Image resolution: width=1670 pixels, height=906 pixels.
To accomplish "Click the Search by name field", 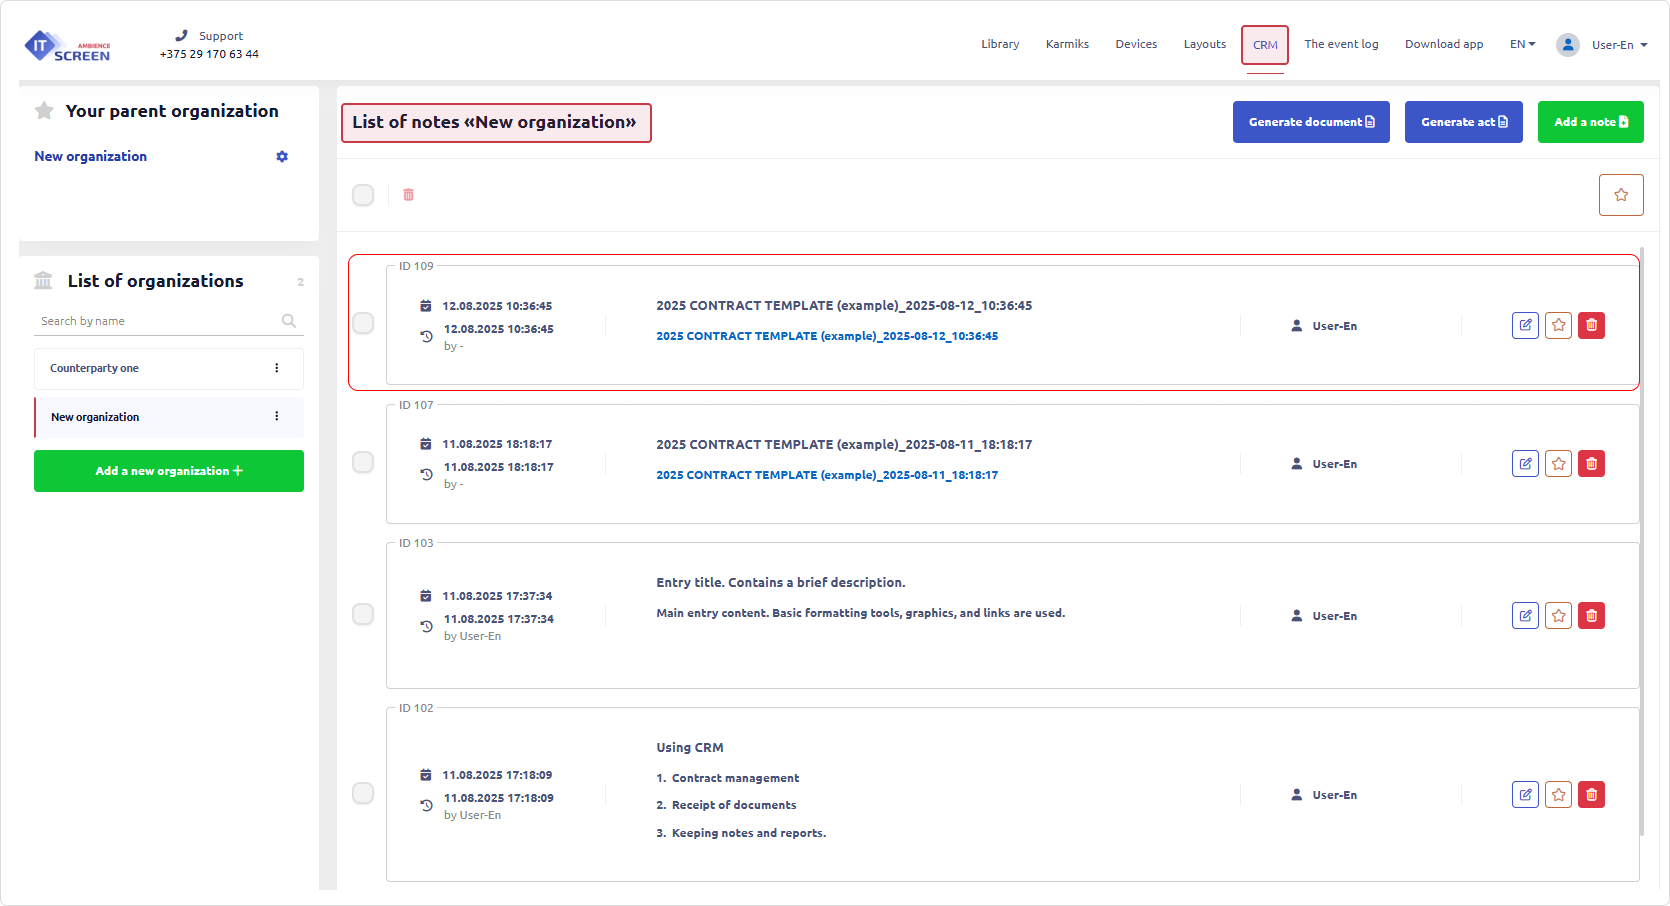I will 157,321.
